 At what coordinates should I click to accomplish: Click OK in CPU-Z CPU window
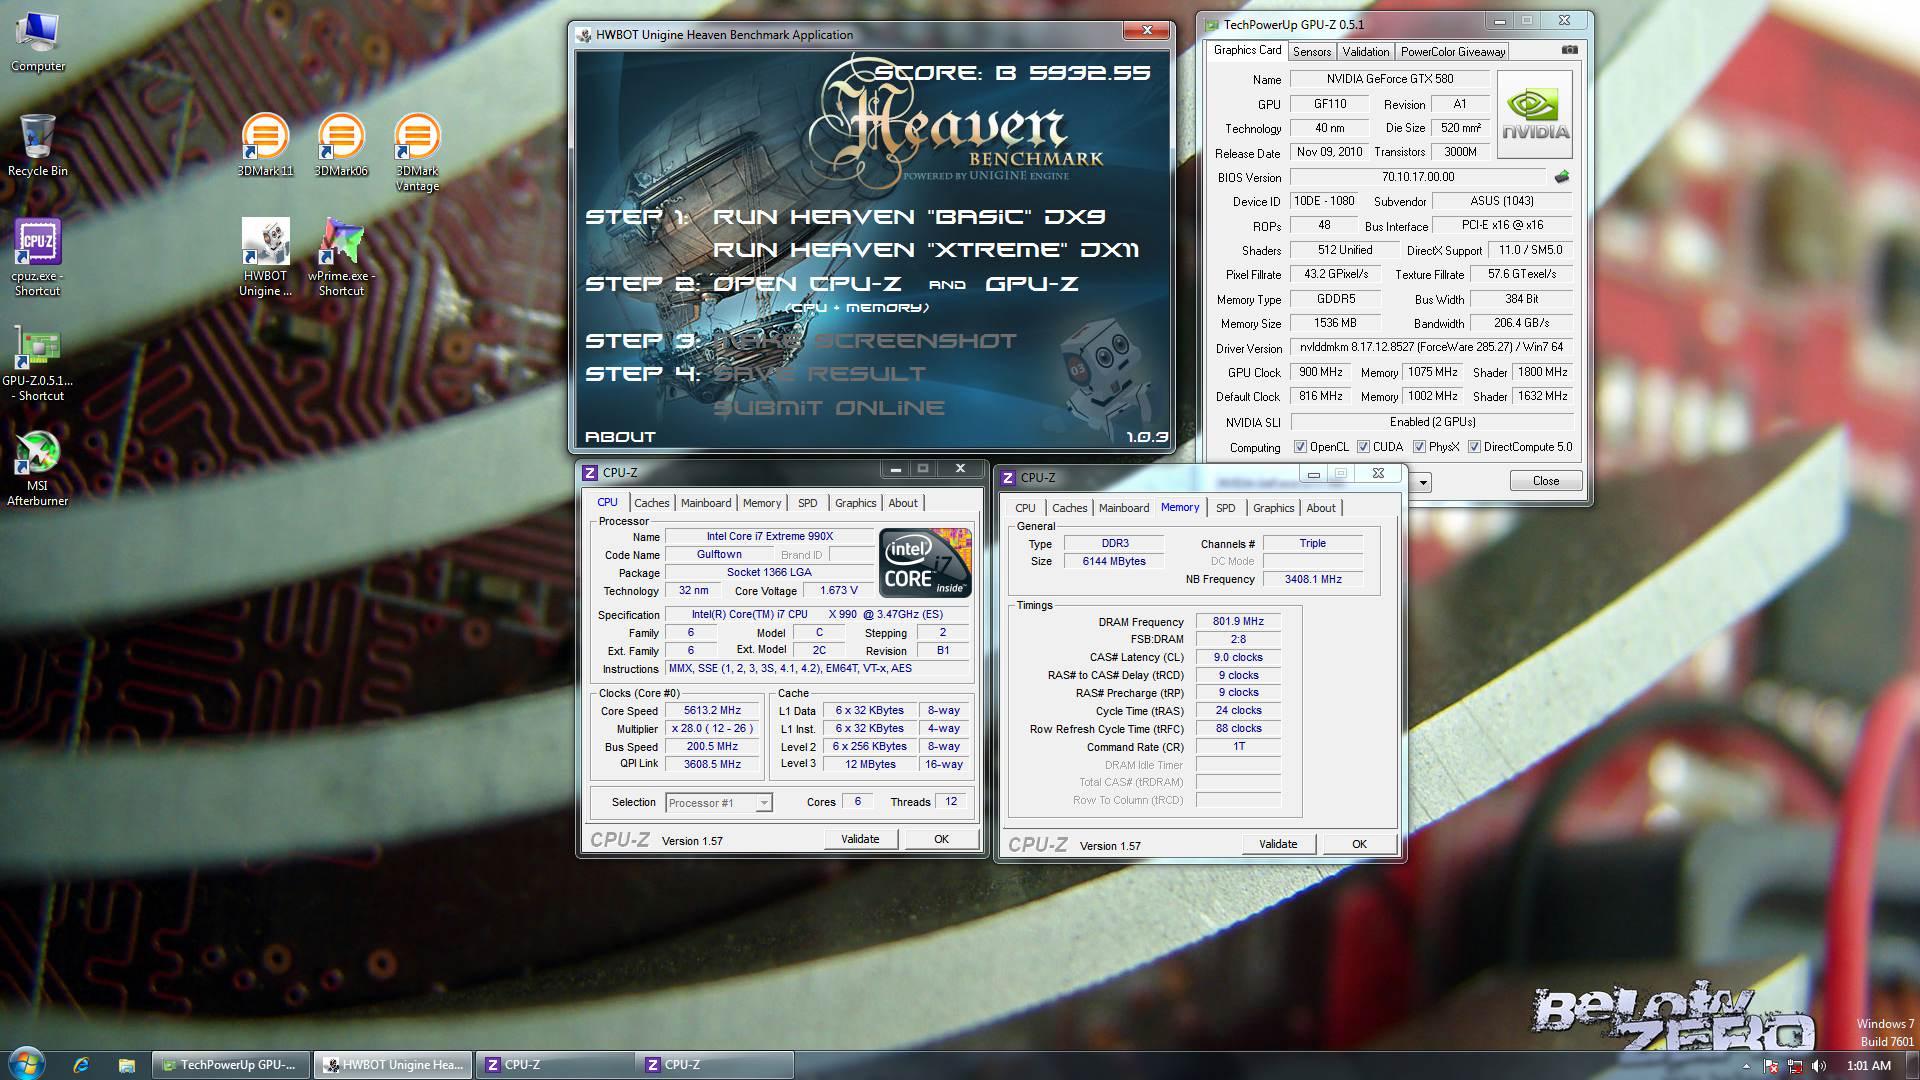click(941, 839)
